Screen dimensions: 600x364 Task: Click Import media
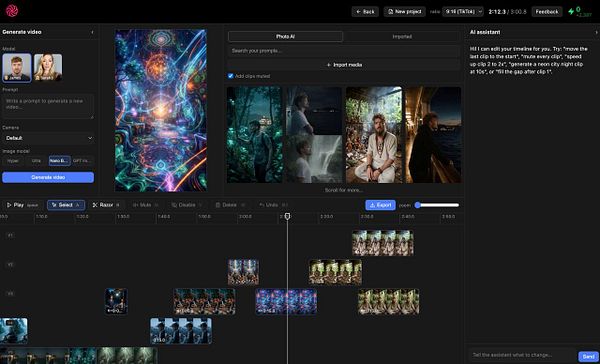344,65
